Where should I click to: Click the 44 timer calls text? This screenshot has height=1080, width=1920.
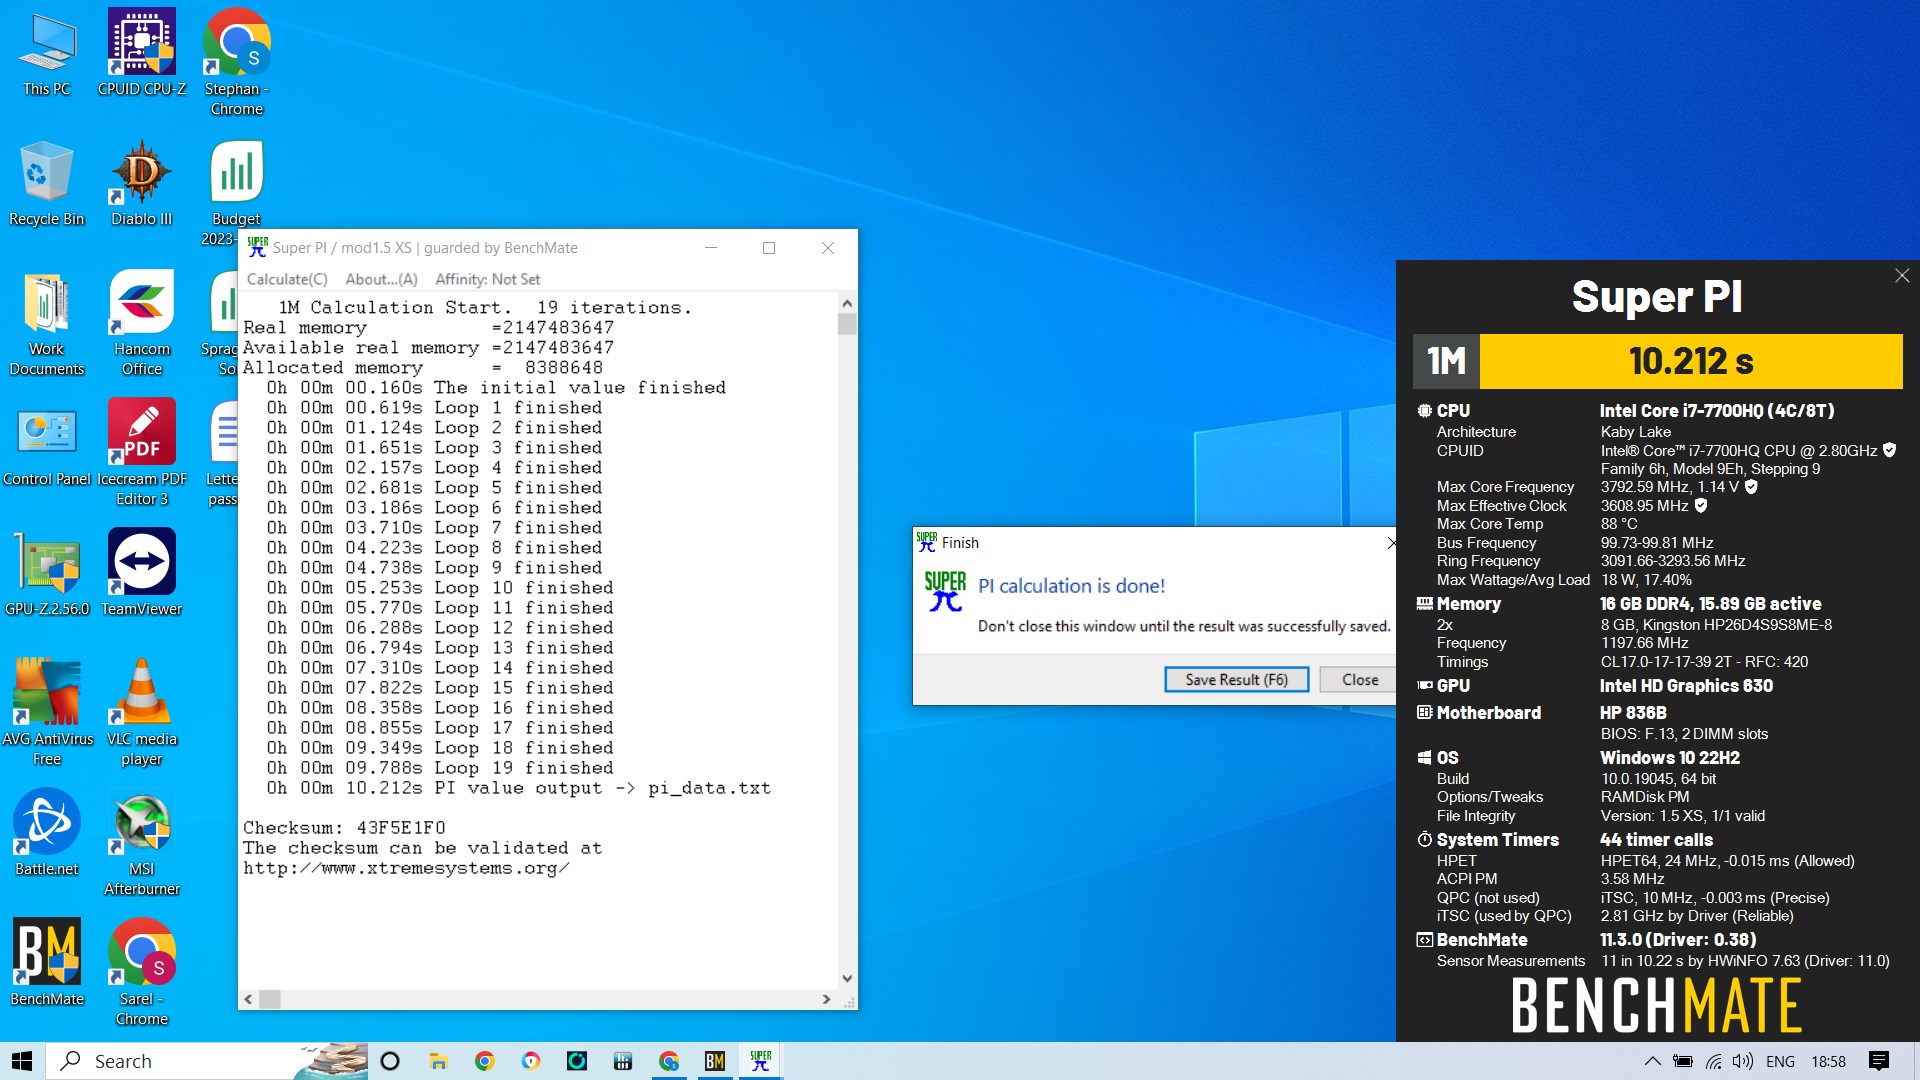1656,840
